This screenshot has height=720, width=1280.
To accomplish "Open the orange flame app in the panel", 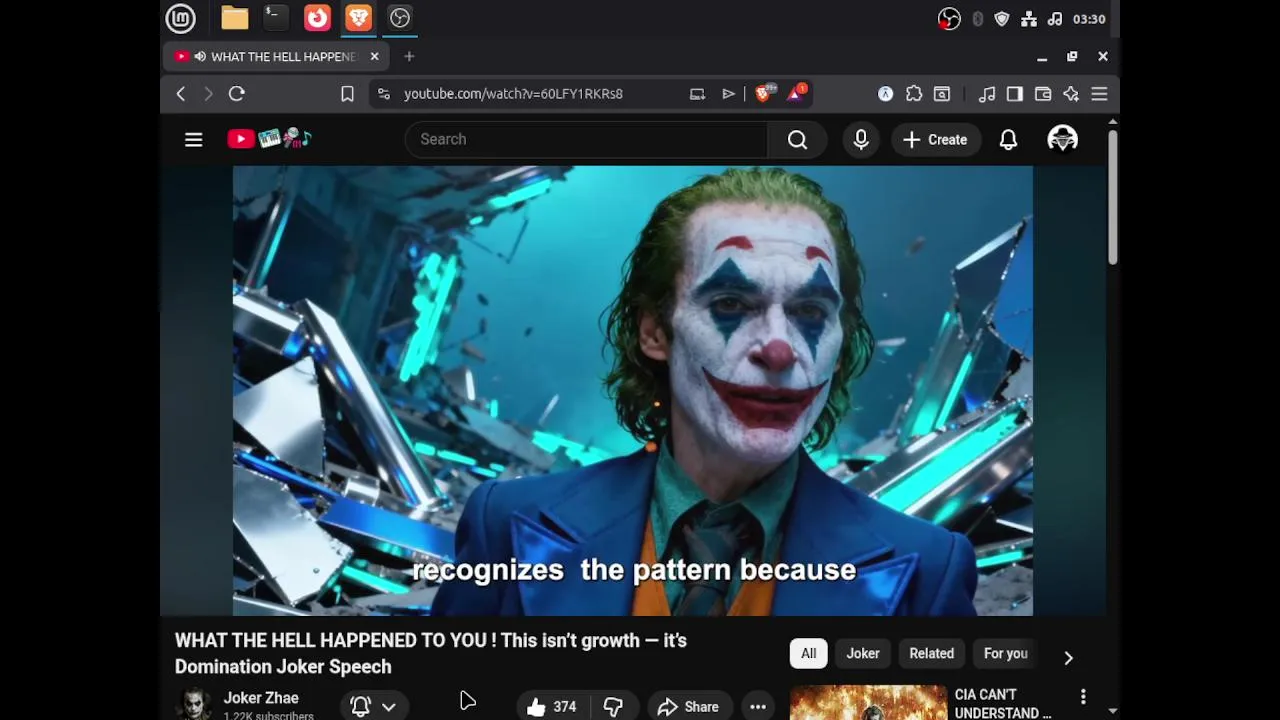I will (317, 18).
